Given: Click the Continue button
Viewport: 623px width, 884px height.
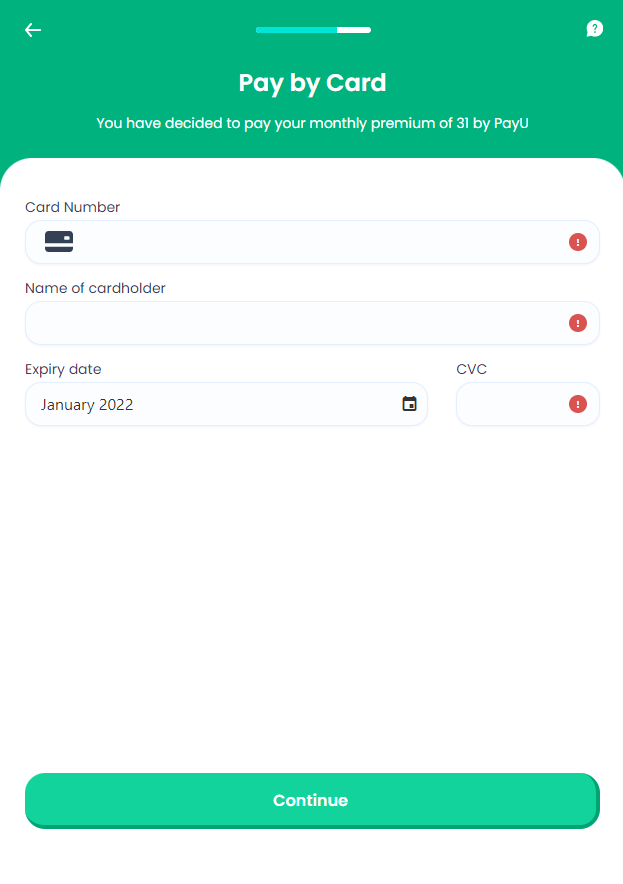Looking at the screenshot, I should (x=312, y=801).
